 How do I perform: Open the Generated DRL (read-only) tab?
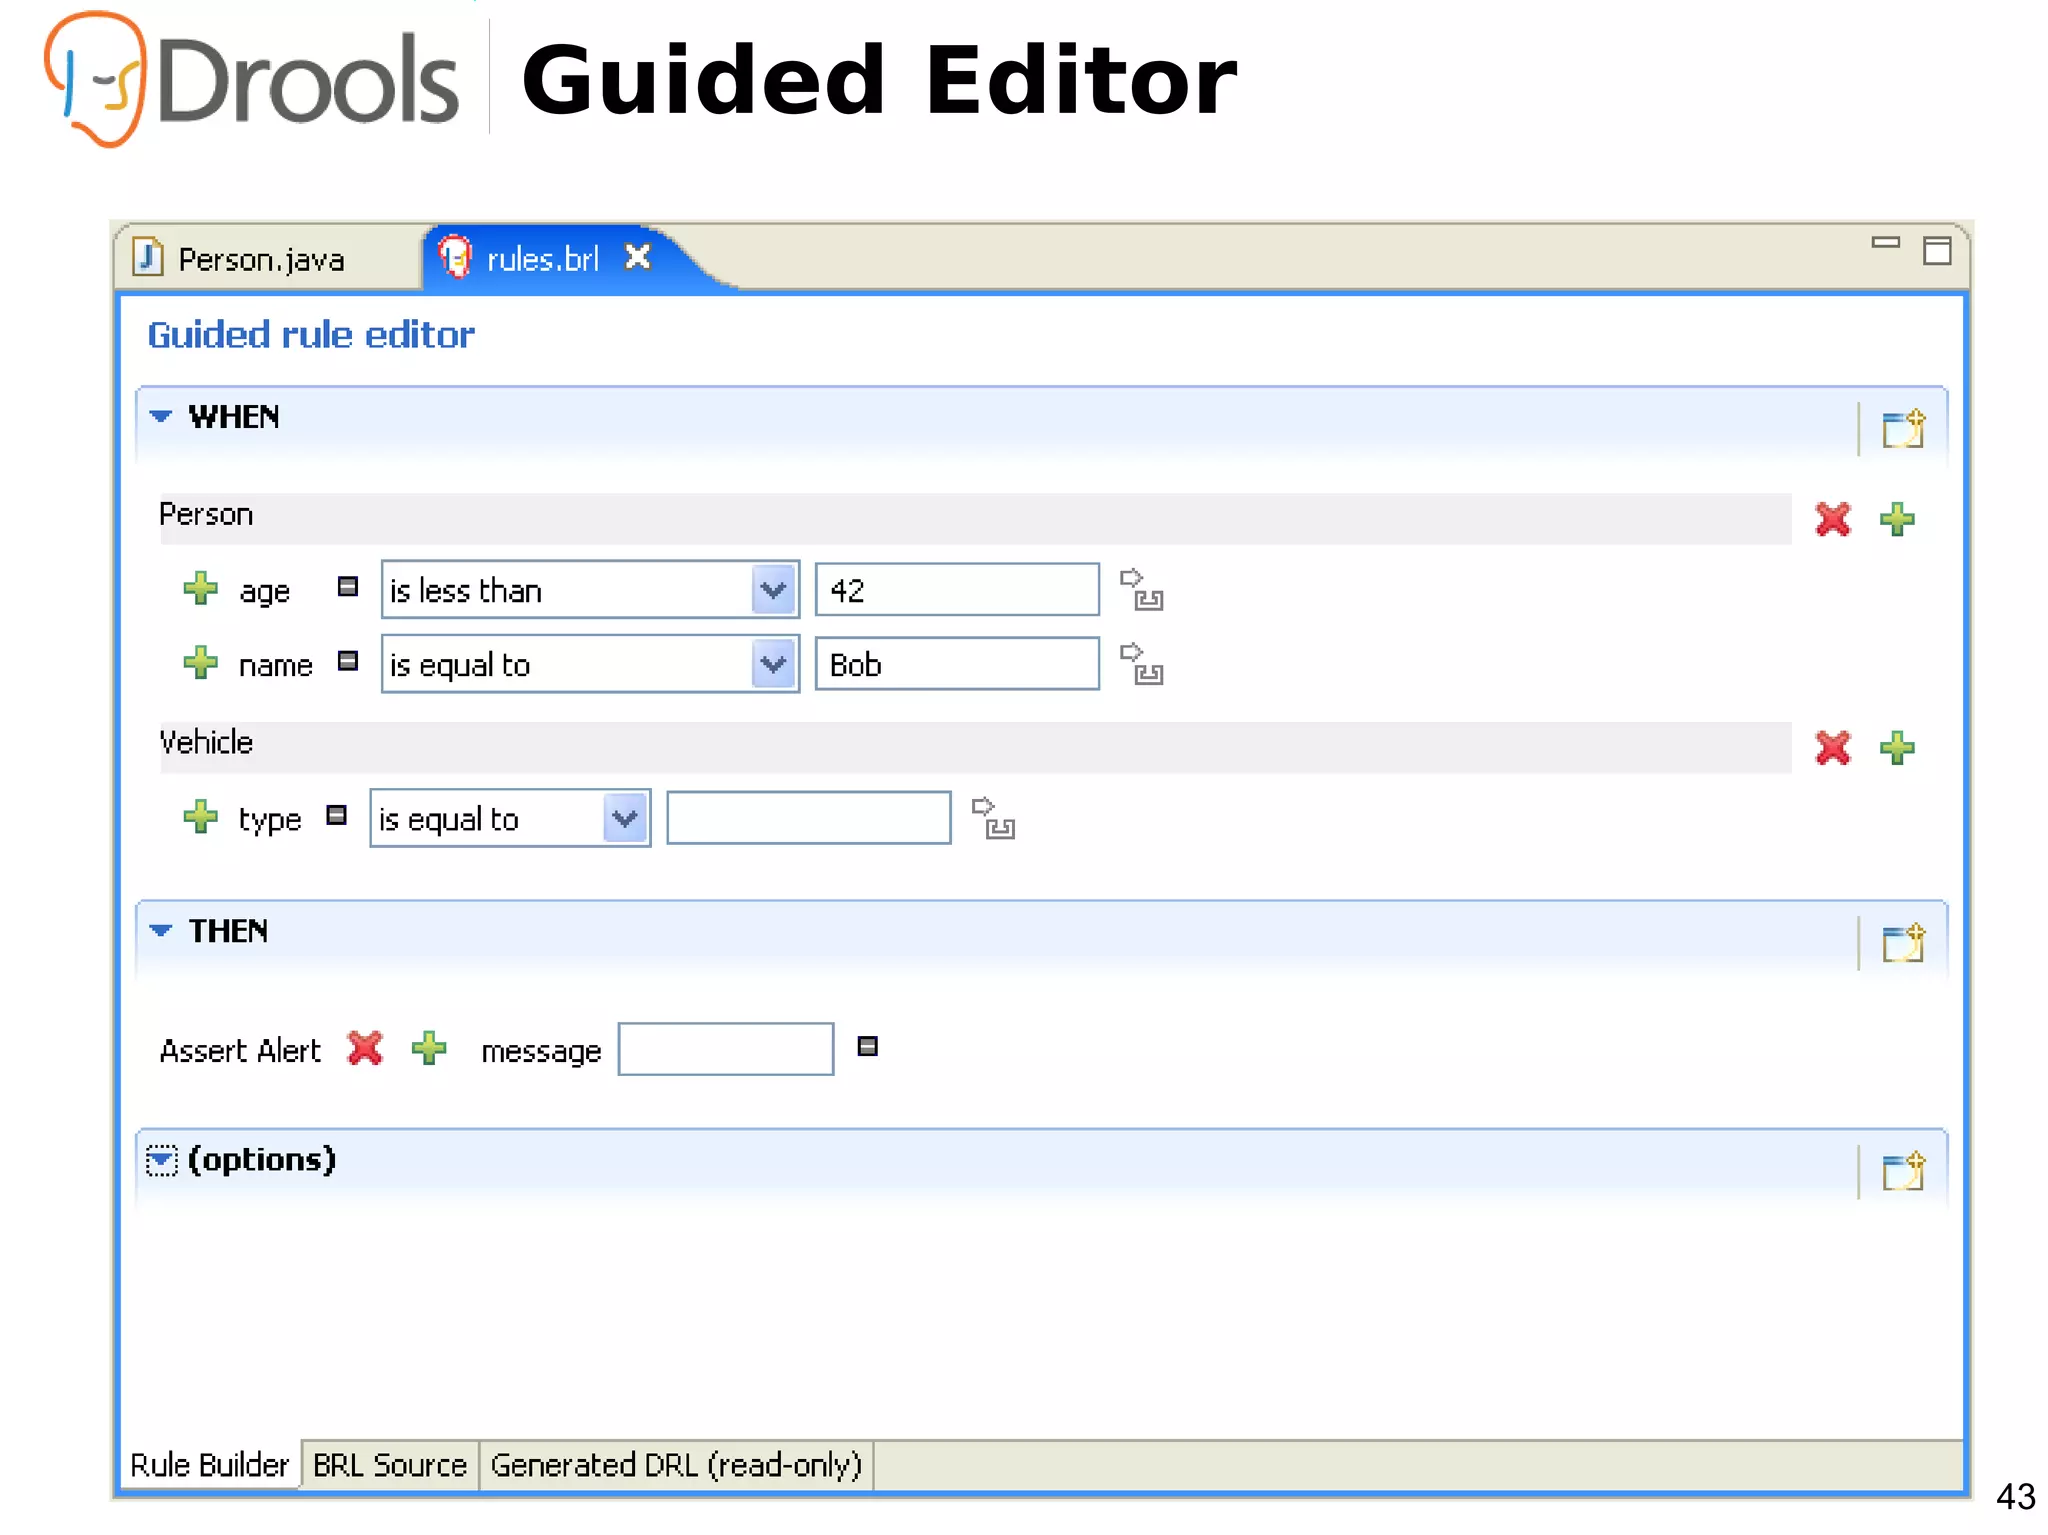[676, 1465]
